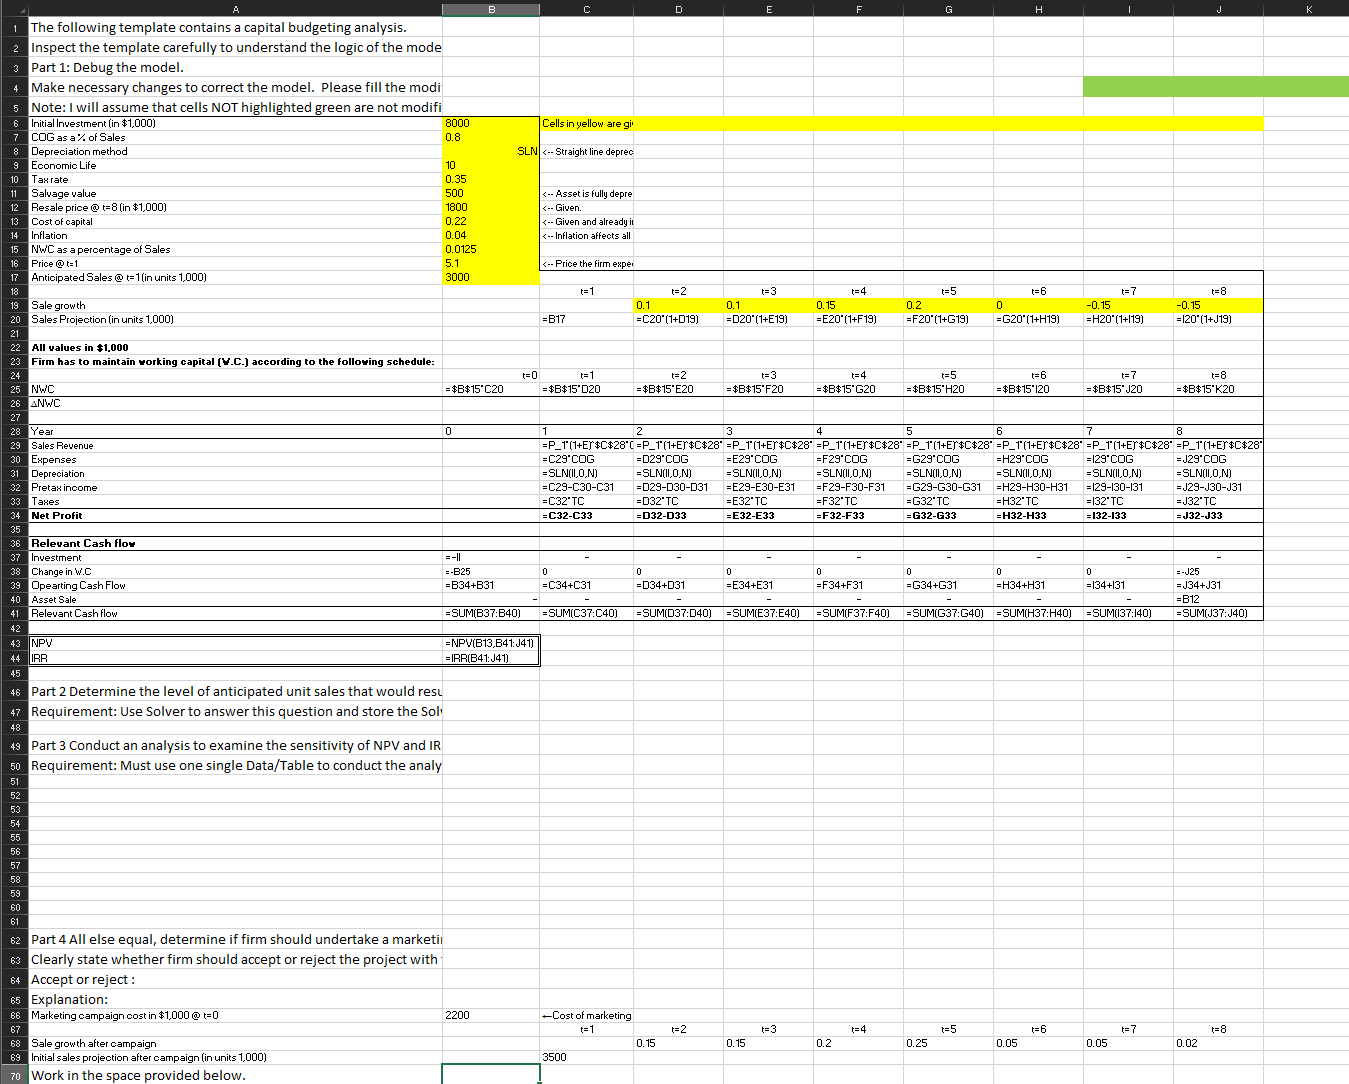Click the =B12 asset sale cell

tap(1219, 599)
